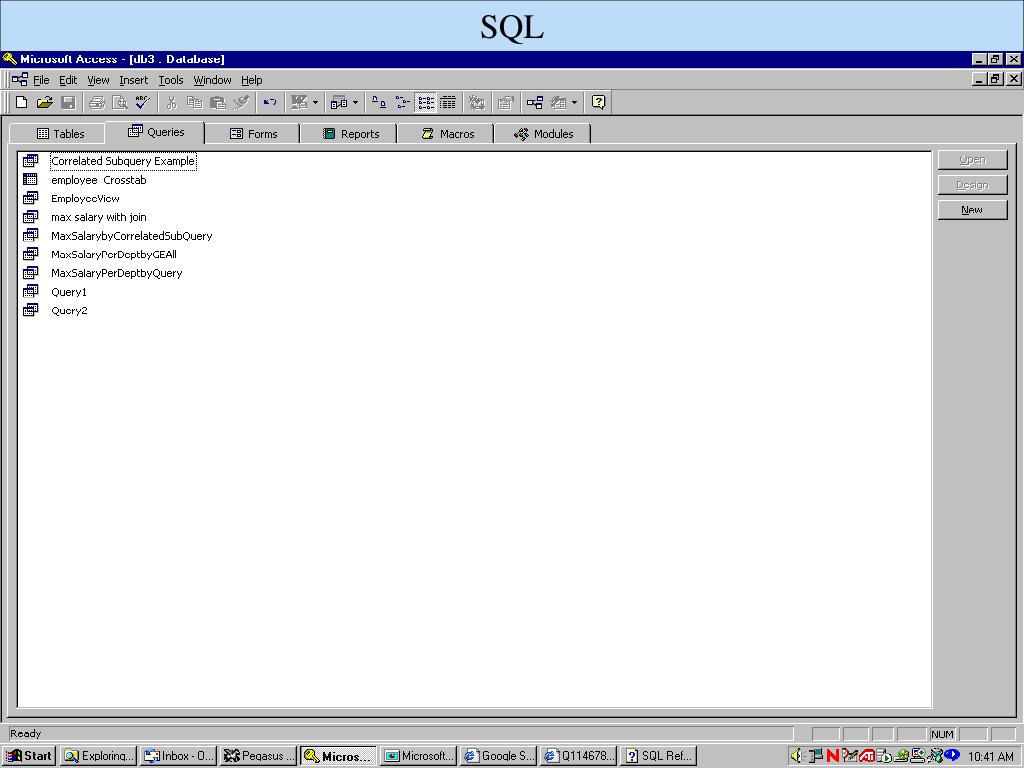Select the Query2 item
Viewport: 1024px width, 768px height.
click(x=69, y=310)
